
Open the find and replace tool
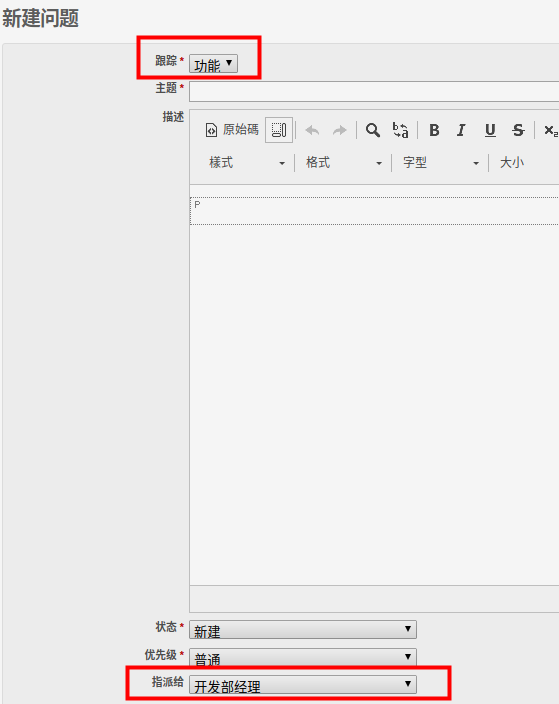point(400,130)
